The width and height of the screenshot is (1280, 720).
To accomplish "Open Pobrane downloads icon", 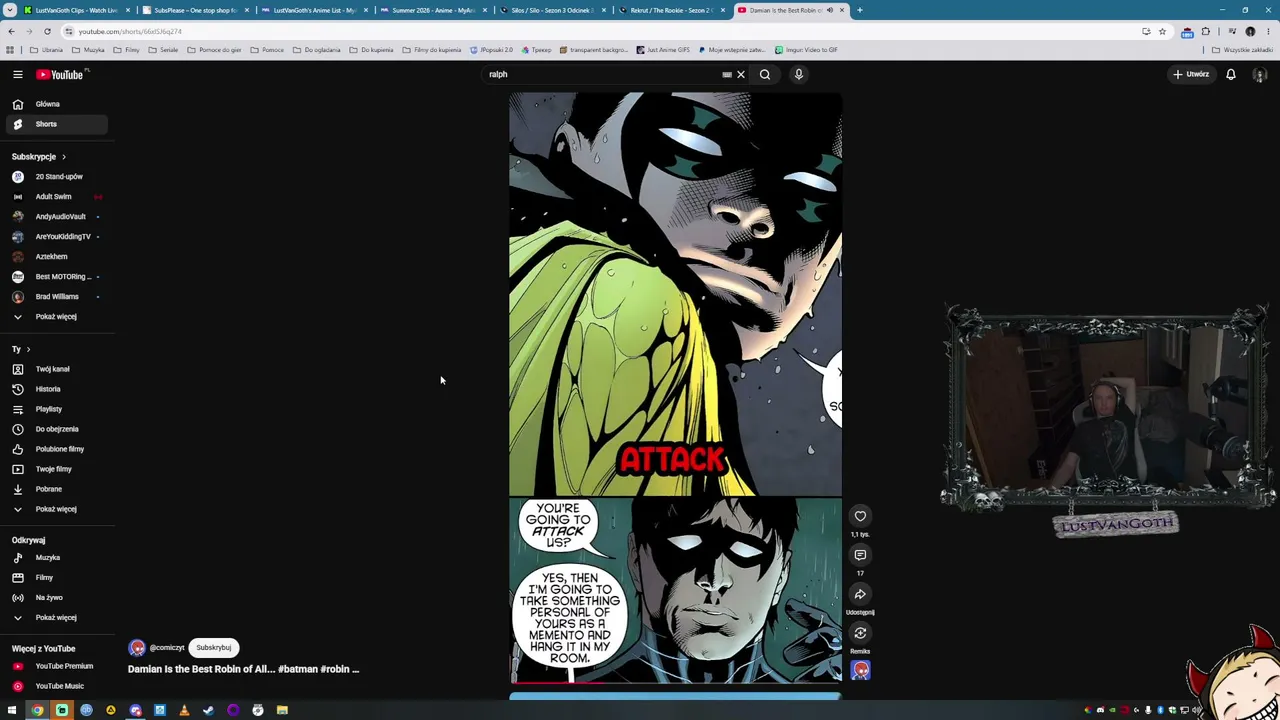I will click(18, 489).
